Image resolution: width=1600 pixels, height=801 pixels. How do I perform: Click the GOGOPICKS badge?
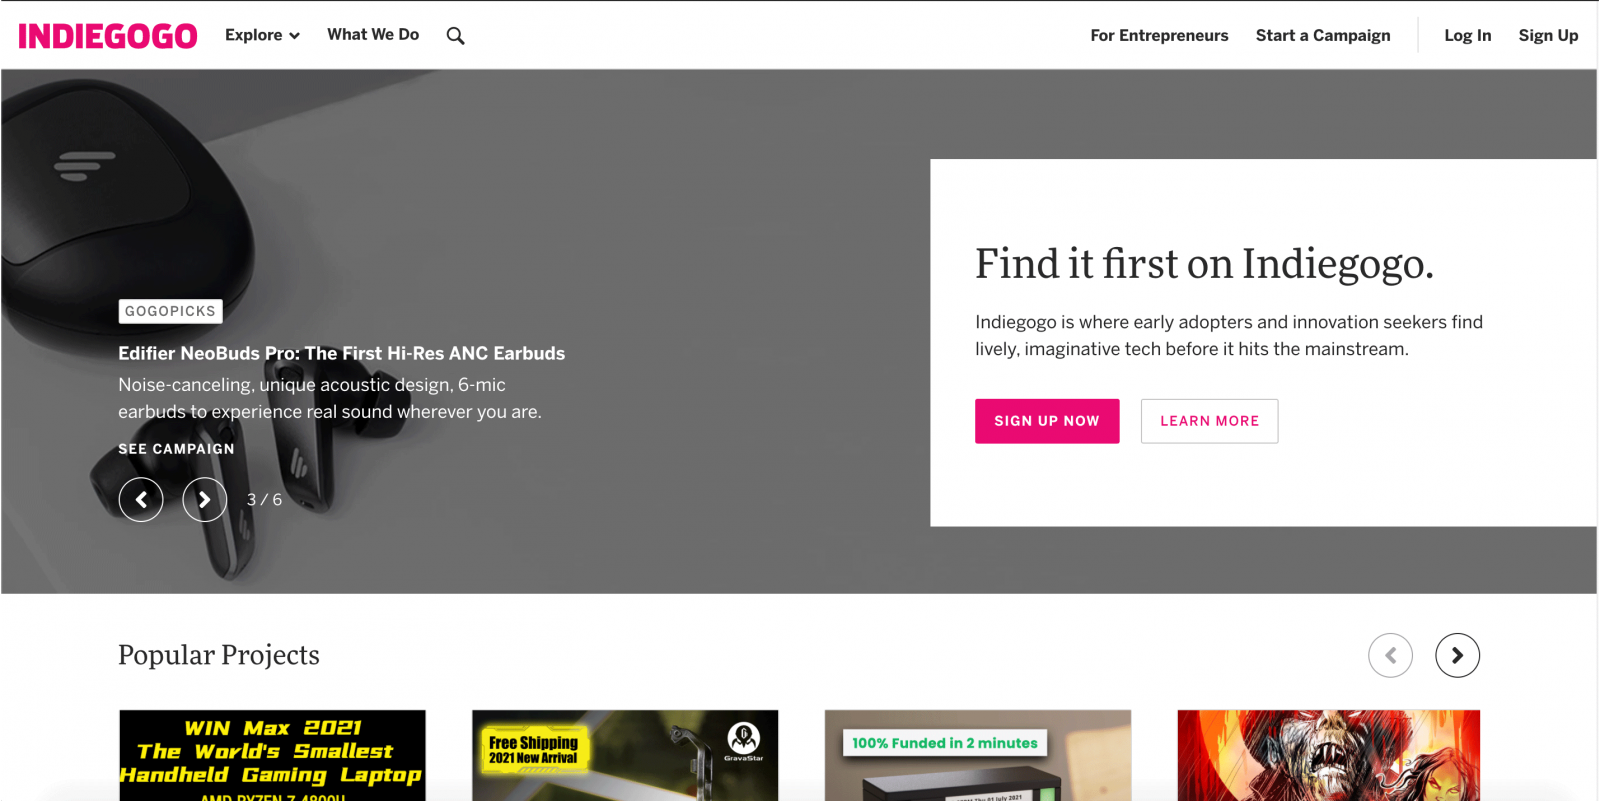click(x=170, y=311)
